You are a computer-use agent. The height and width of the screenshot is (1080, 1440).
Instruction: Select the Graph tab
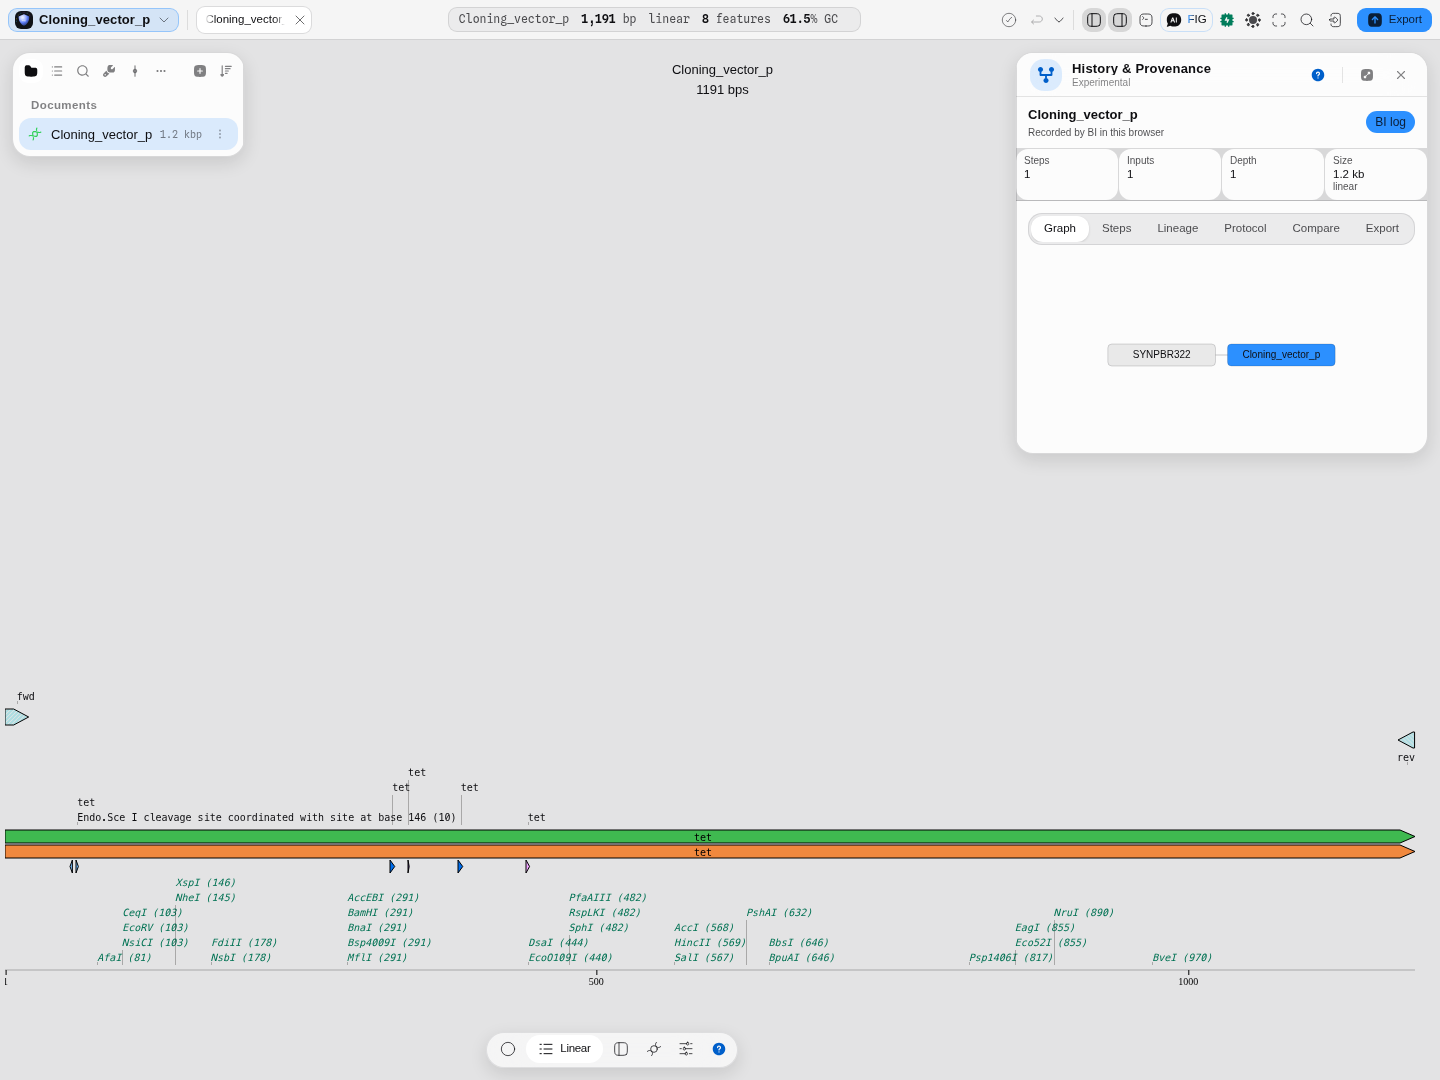[1060, 229]
